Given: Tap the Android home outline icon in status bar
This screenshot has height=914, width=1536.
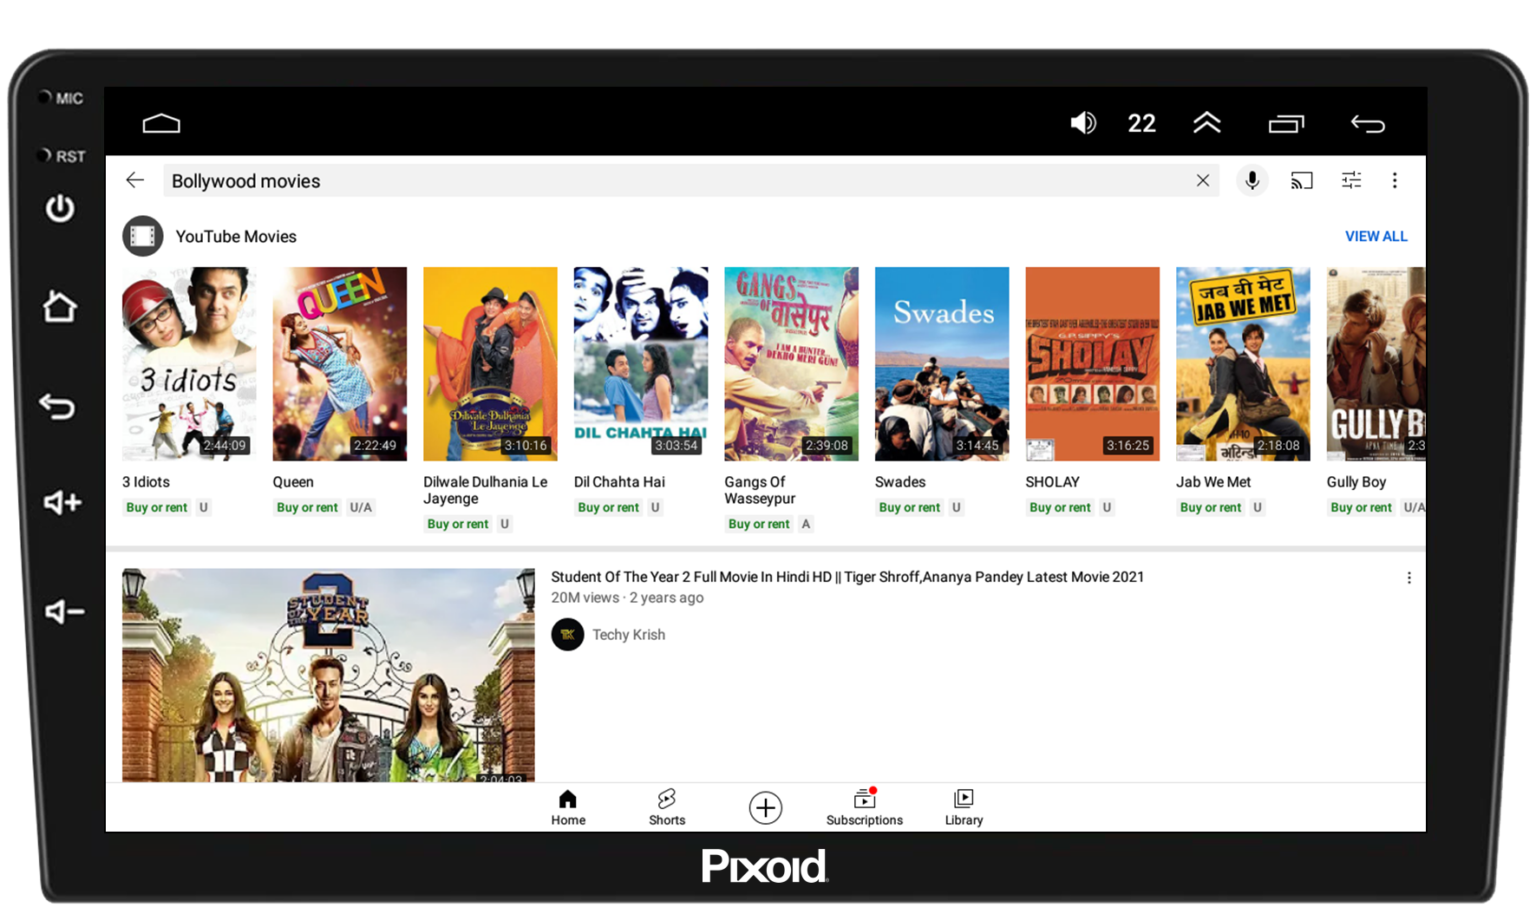Looking at the screenshot, I should point(161,123).
